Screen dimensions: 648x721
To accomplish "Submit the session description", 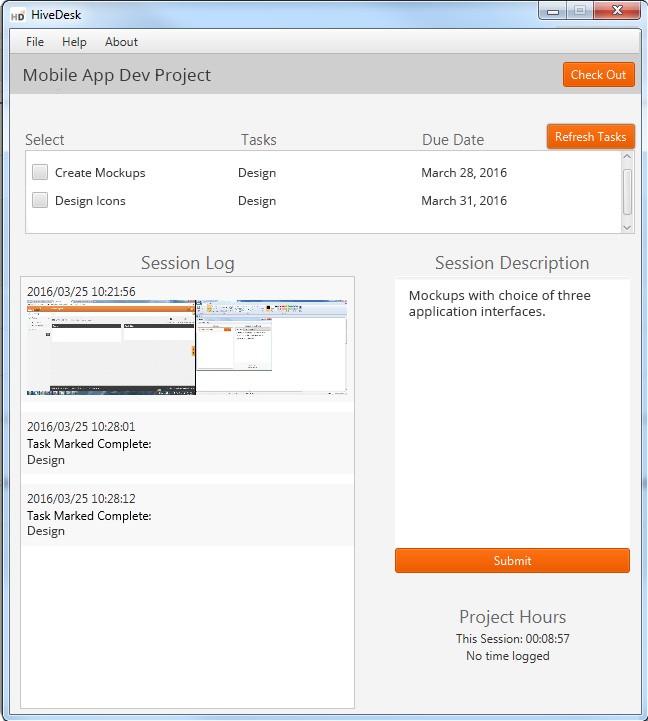I will [512, 561].
